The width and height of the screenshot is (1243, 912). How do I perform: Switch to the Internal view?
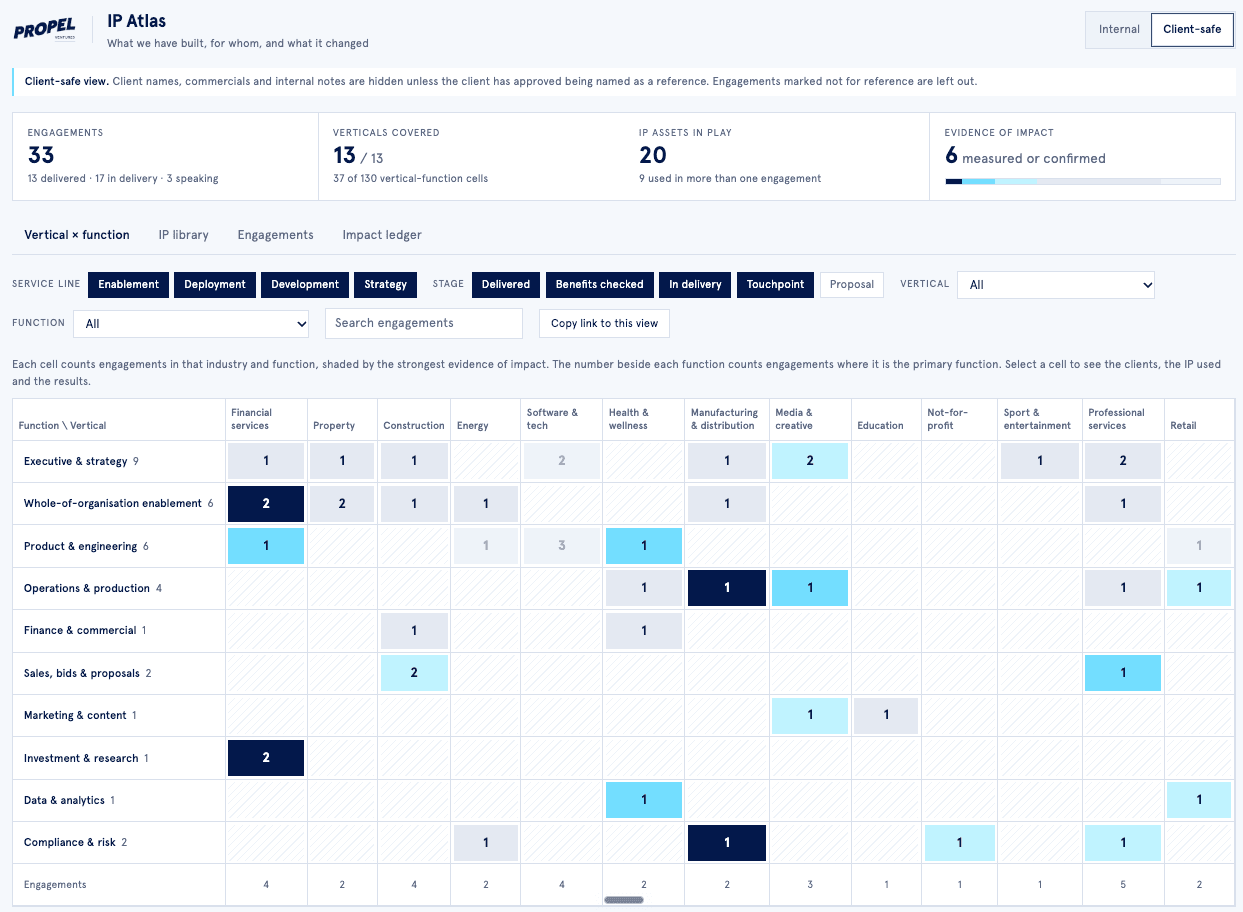[x=1119, y=29]
